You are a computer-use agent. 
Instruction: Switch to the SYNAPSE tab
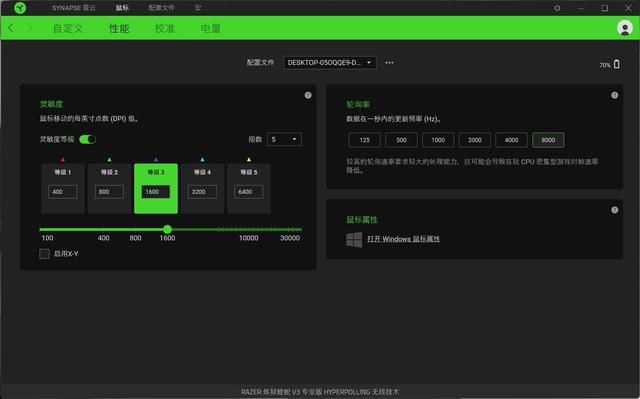(x=73, y=8)
